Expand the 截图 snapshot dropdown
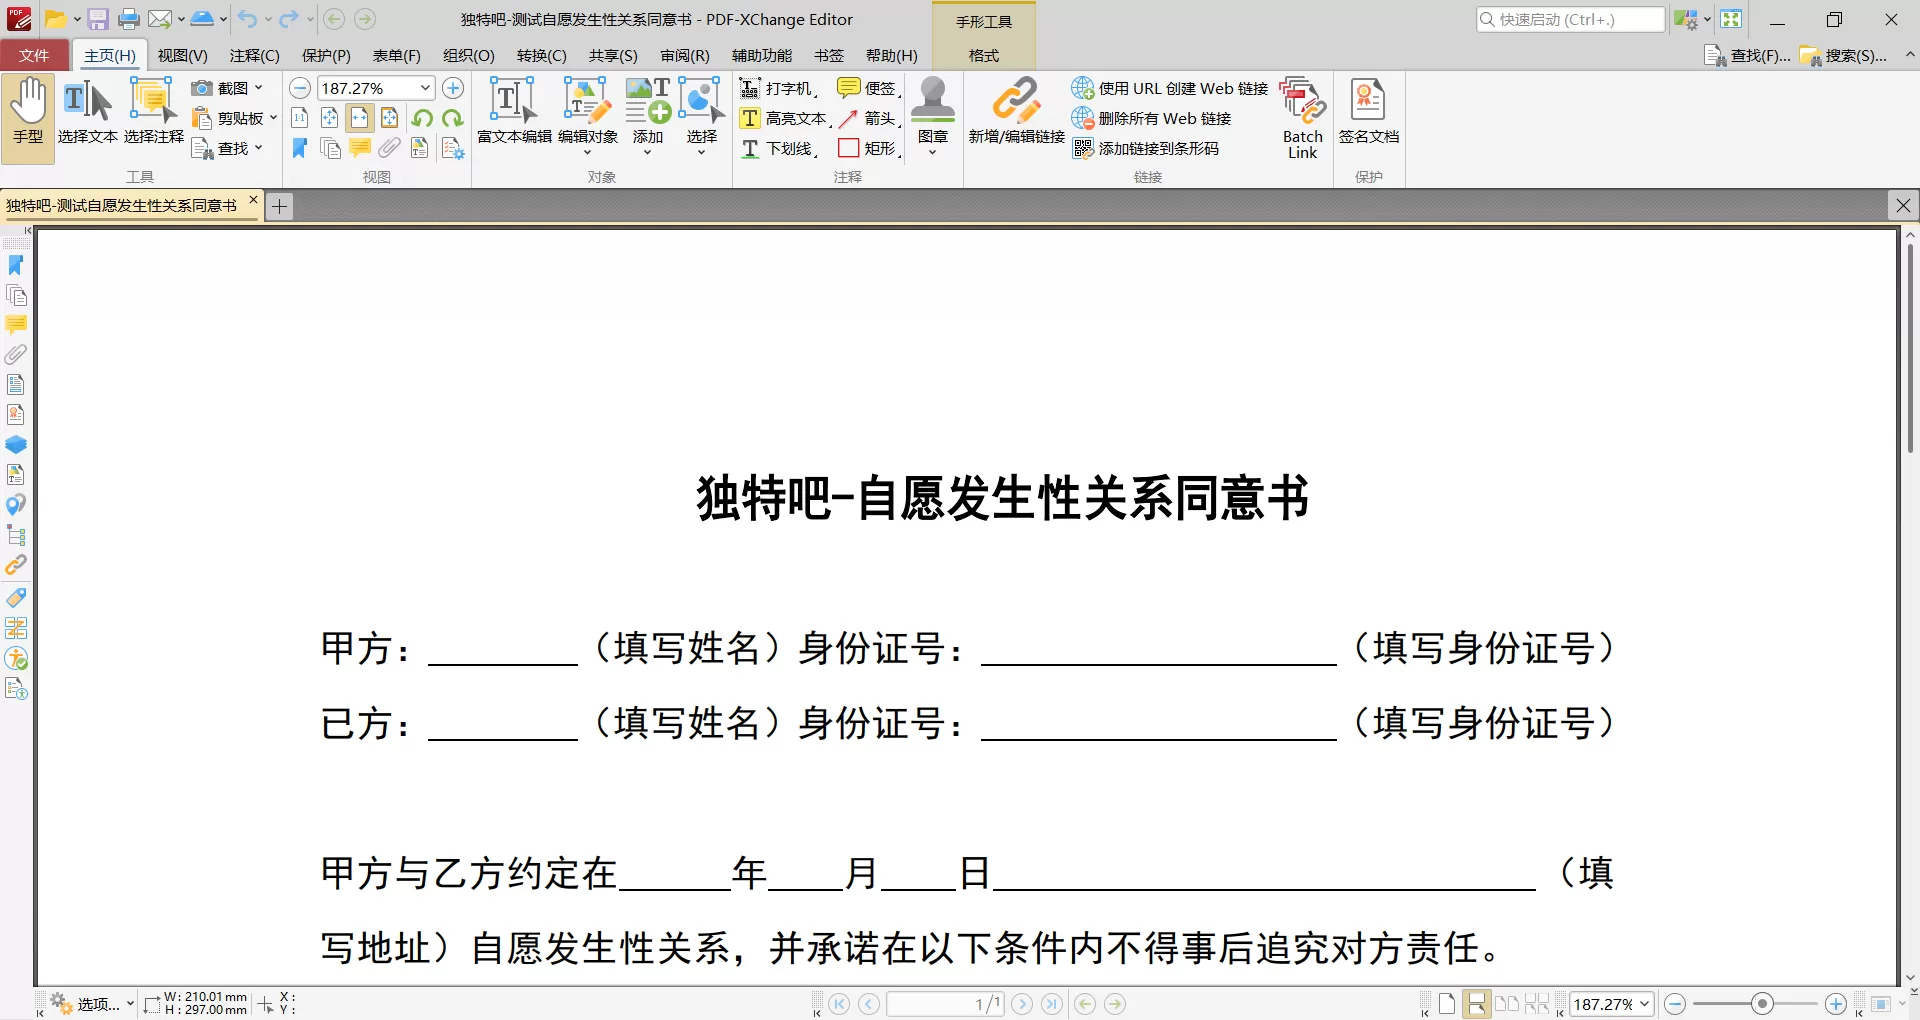Screen dimensions: 1920x1020 pyautogui.click(x=258, y=88)
